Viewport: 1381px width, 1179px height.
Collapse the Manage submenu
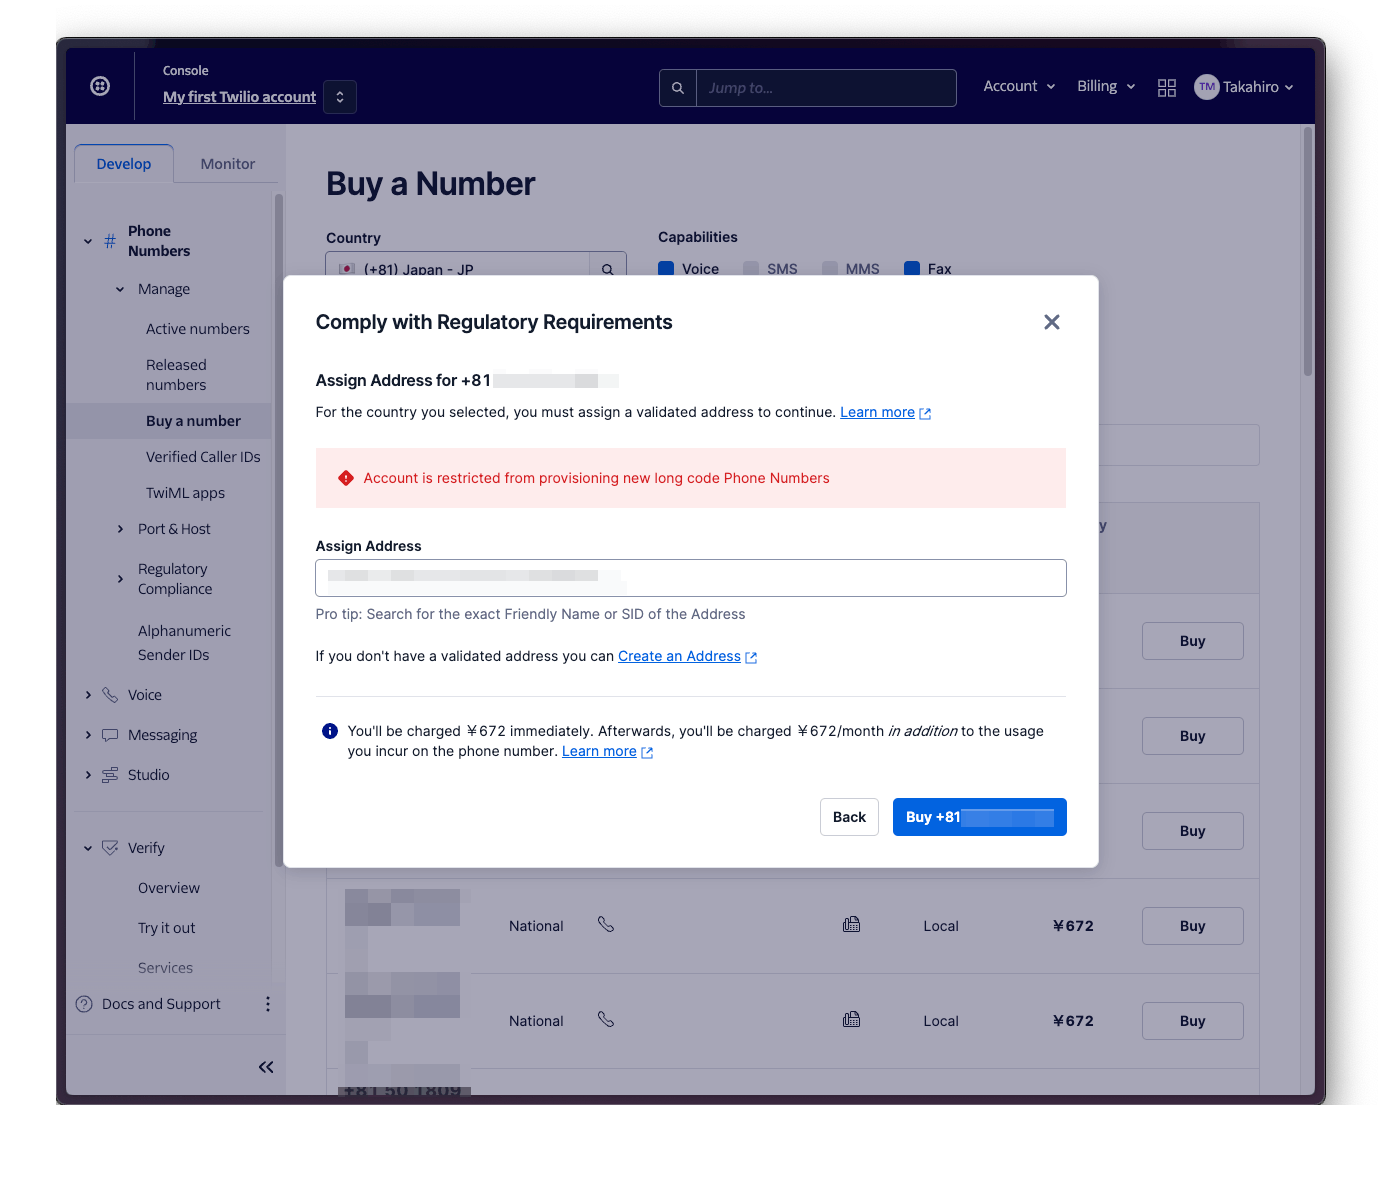coord(120,289)
